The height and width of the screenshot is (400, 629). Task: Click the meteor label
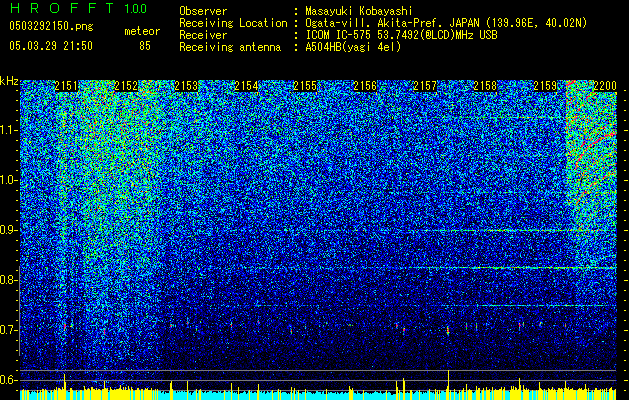click(x=142, y=31)
